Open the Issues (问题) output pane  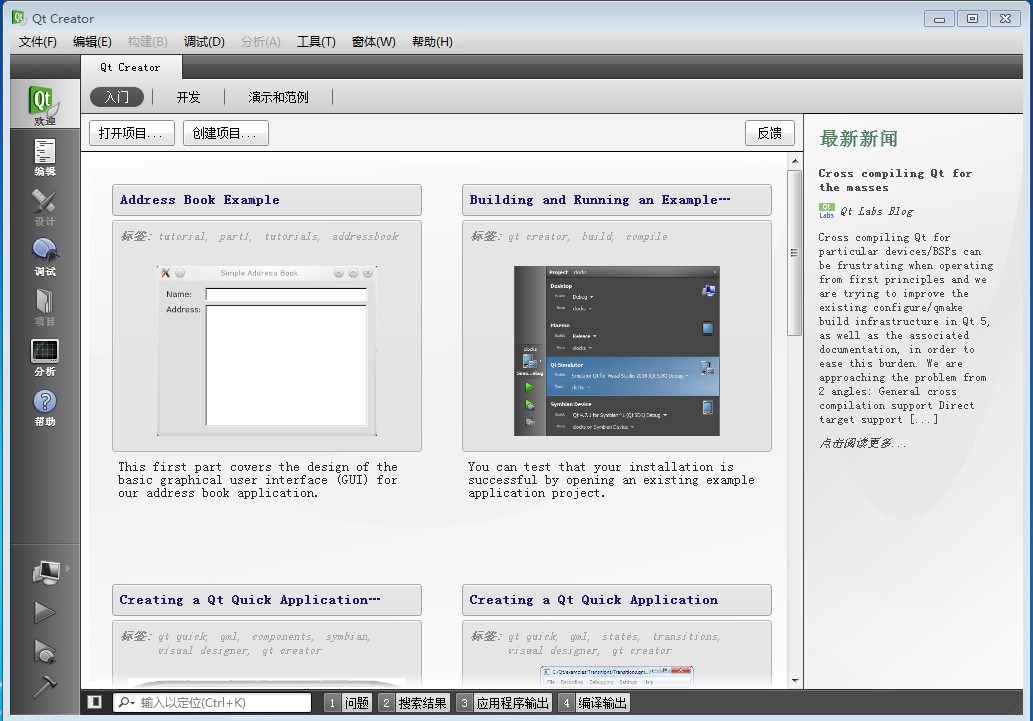click(349, 703)
